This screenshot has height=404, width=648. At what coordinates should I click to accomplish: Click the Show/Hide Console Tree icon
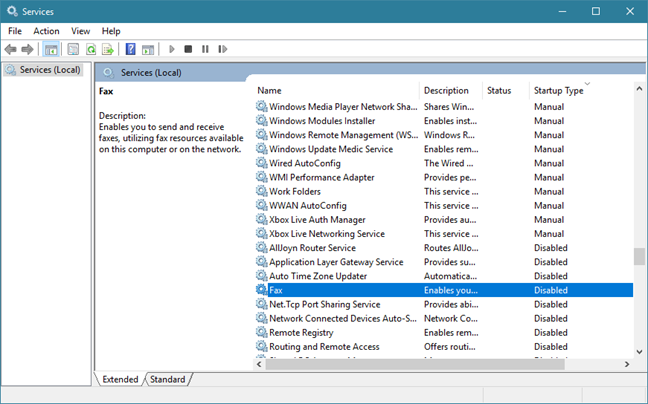(x=51, y=49)
